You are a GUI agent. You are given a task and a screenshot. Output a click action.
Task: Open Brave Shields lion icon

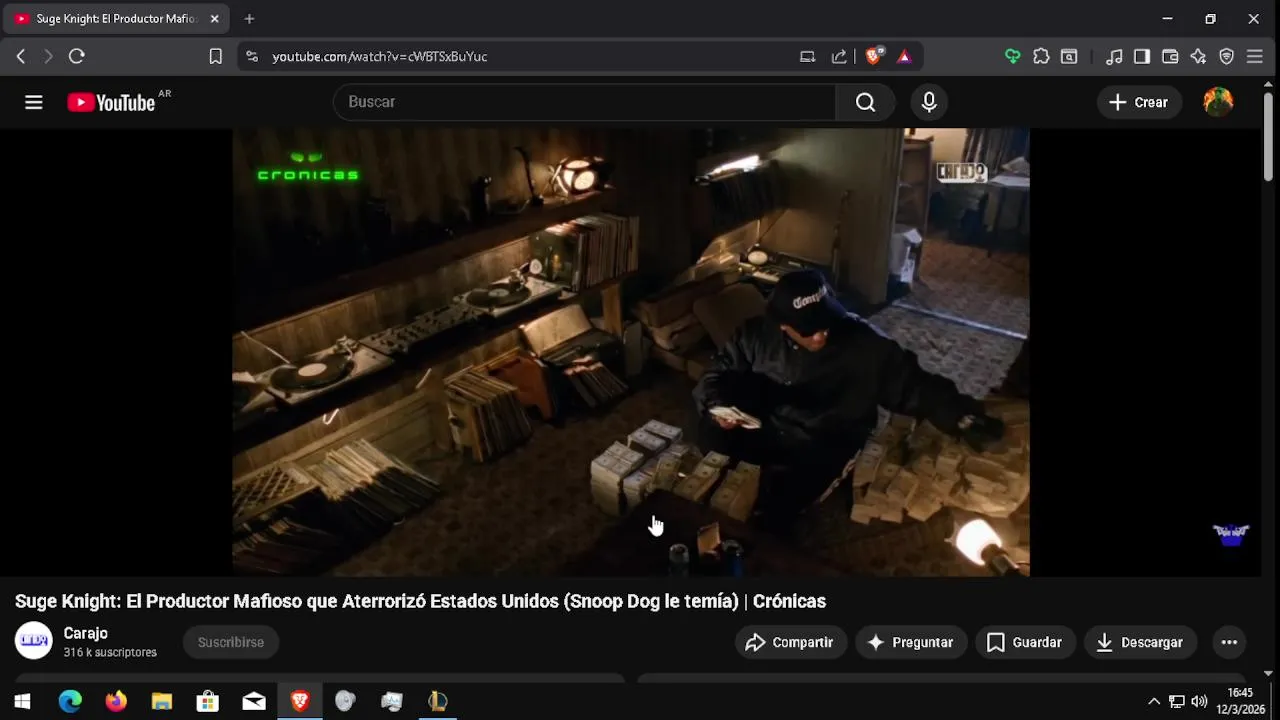click(874, 56)
